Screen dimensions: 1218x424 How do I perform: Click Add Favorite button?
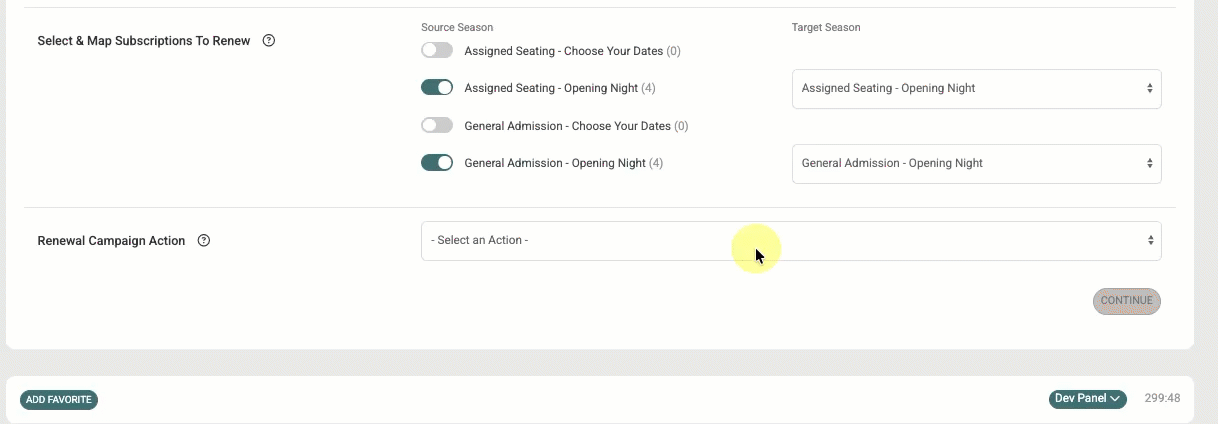(x=59, y=399)
